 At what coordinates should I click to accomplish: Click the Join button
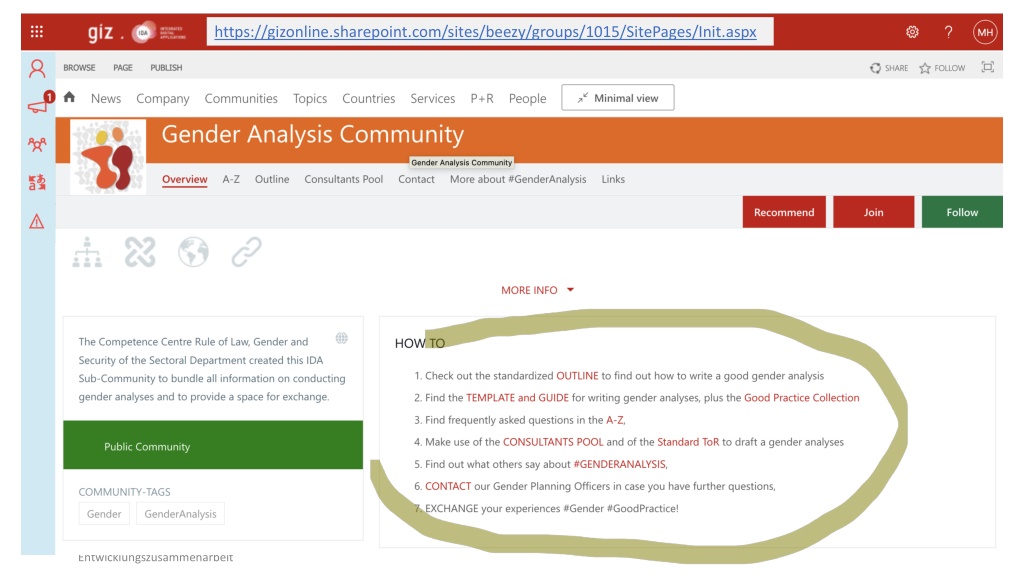tap(873, 212)
